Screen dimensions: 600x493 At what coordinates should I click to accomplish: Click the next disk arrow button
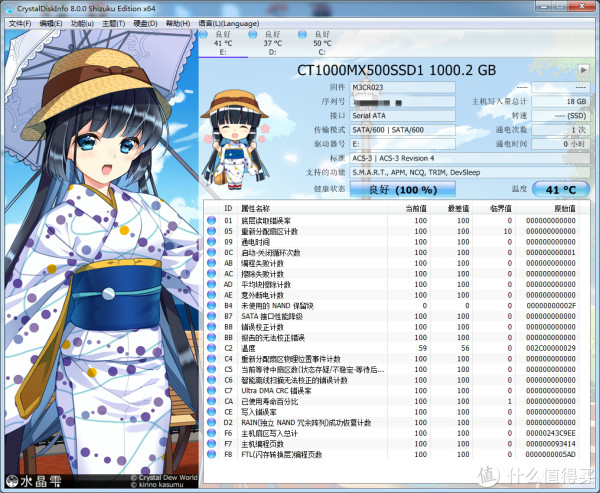point(583,70)
